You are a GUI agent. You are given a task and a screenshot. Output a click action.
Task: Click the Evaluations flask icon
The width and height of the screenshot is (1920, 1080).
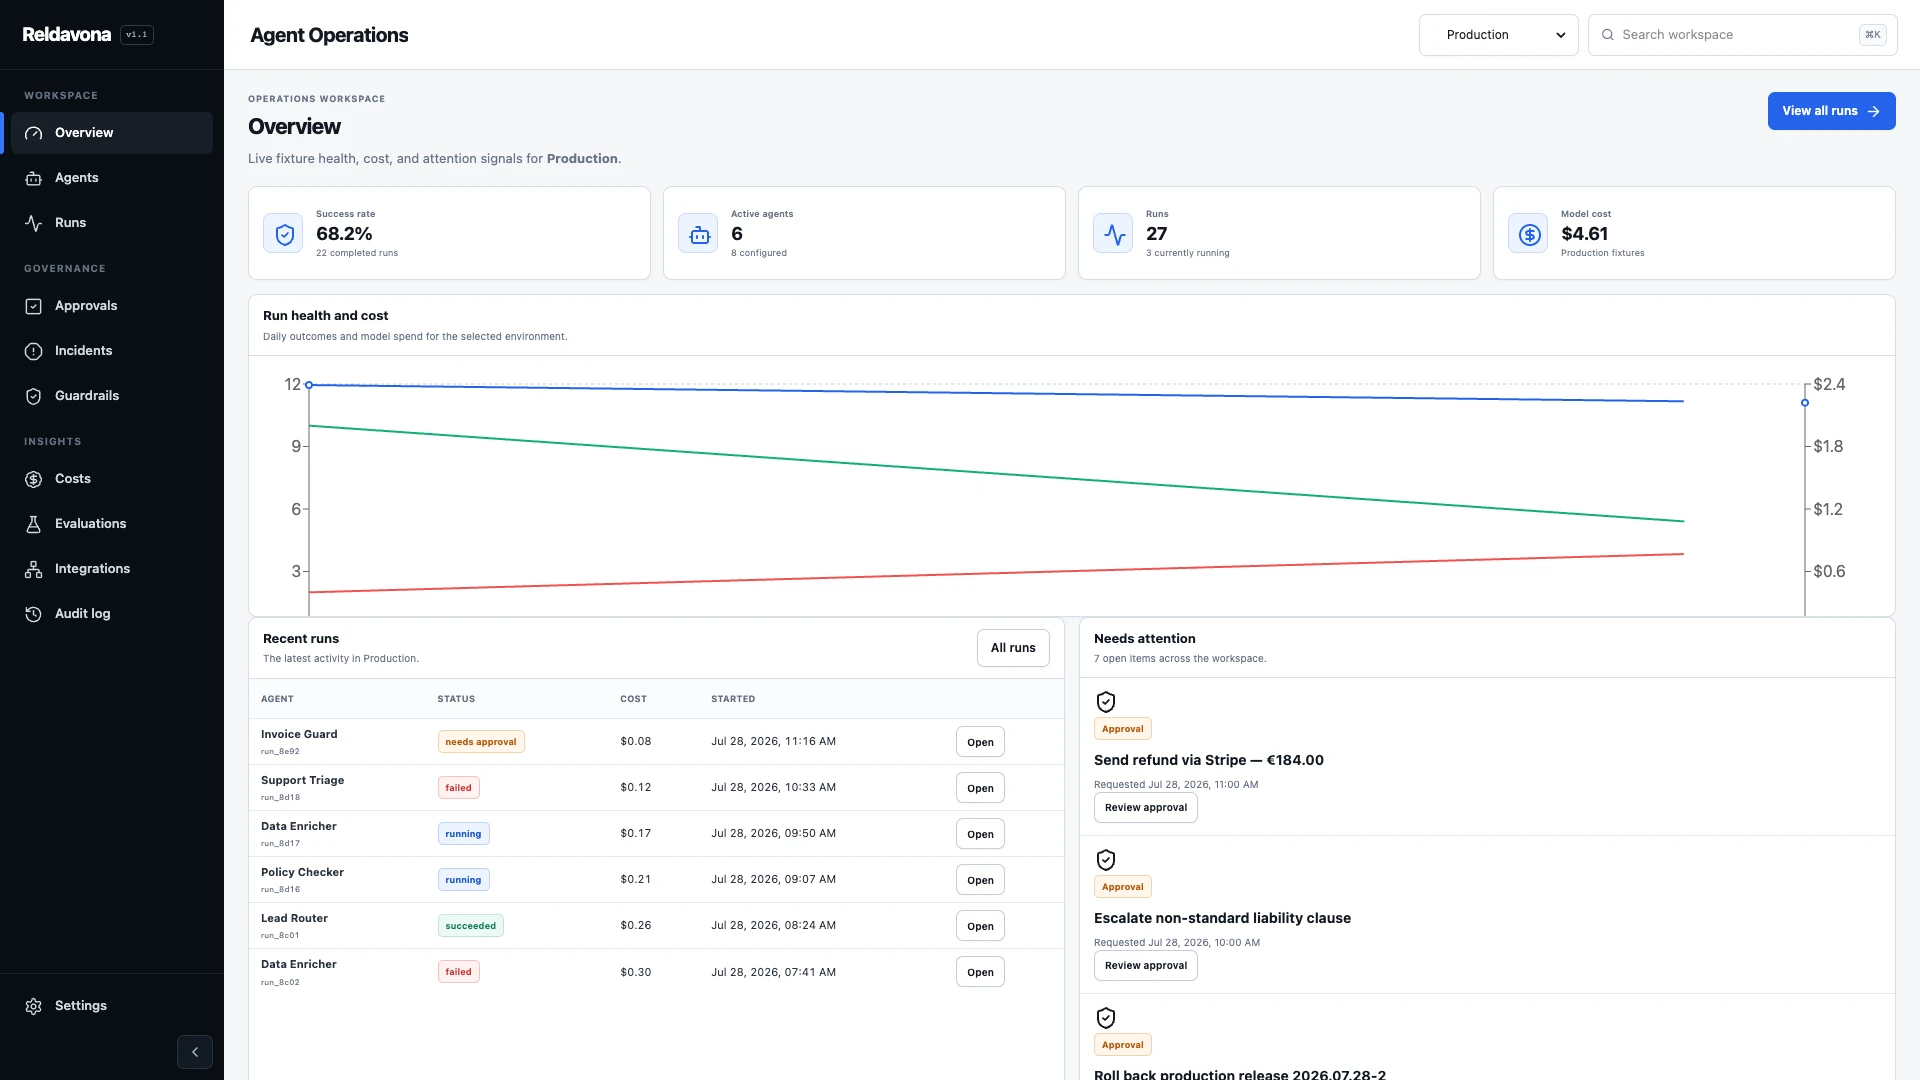(x=33, y=524)
